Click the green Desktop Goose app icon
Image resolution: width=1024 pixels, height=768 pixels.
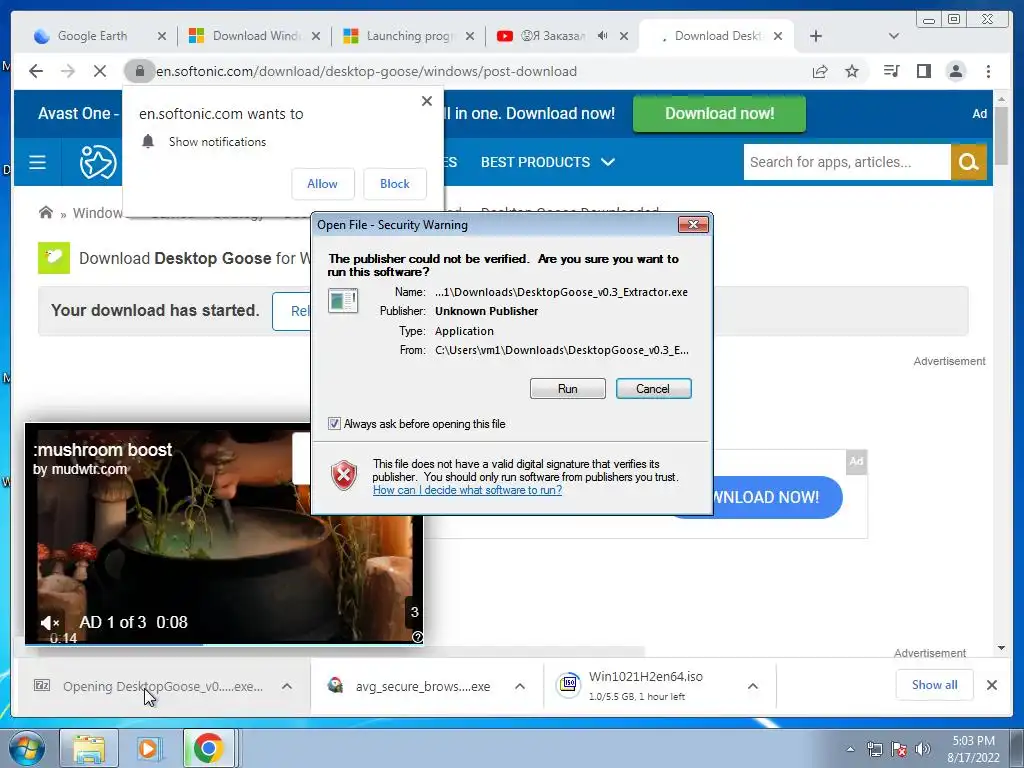coord(54,258)
